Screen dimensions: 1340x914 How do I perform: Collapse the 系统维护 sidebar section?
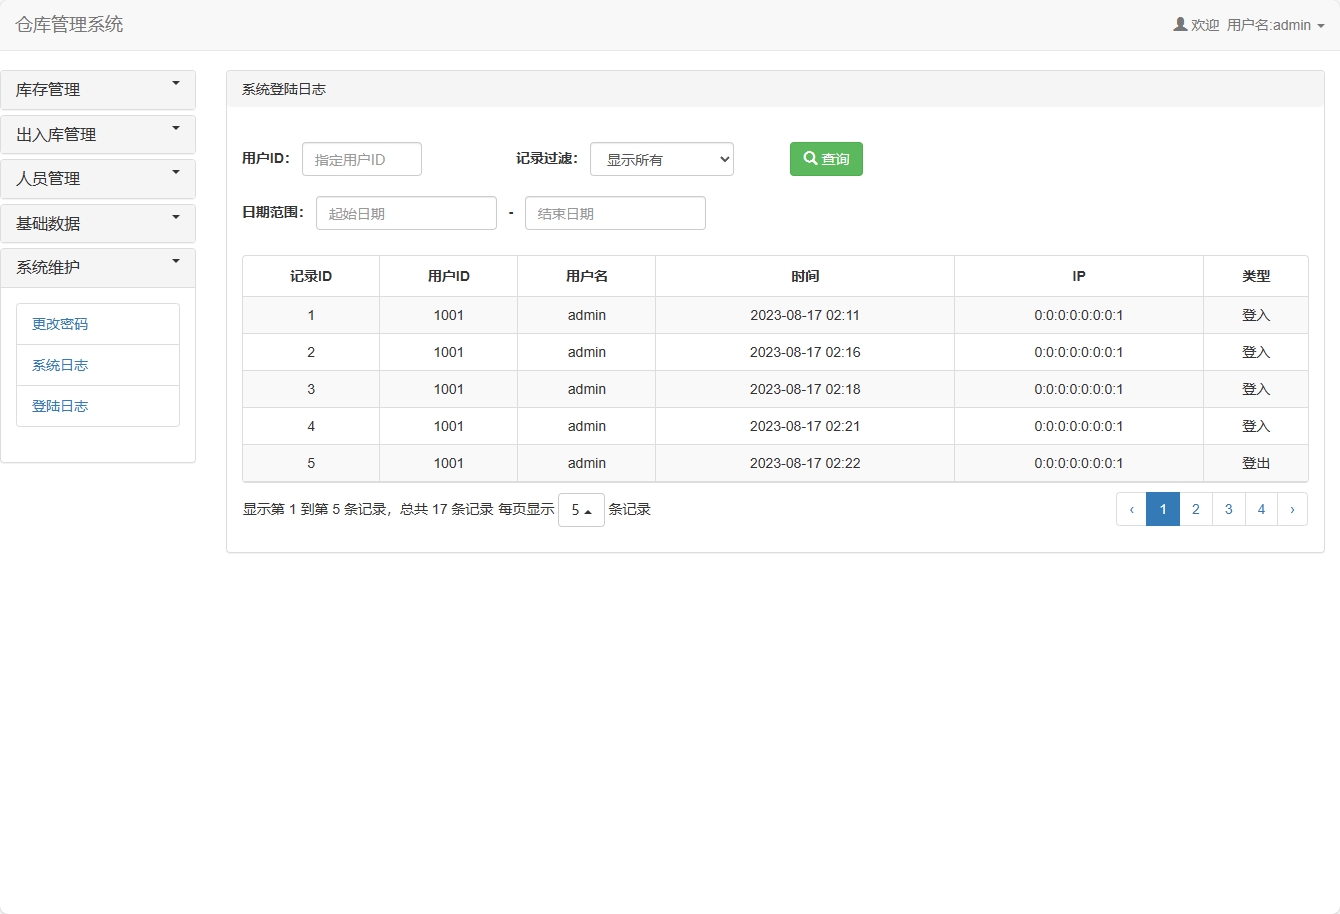98,268
